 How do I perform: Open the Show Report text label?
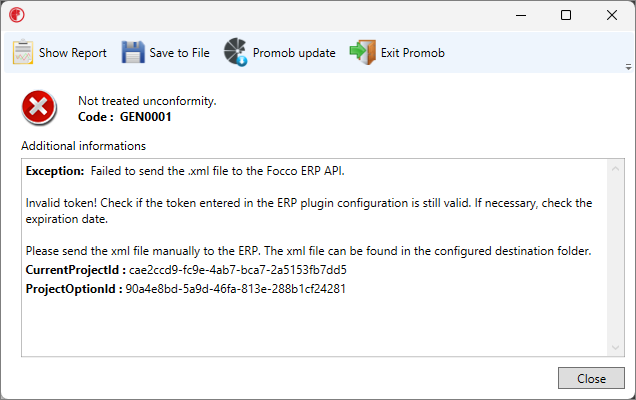pyautogui.click(x=73, y=53)
